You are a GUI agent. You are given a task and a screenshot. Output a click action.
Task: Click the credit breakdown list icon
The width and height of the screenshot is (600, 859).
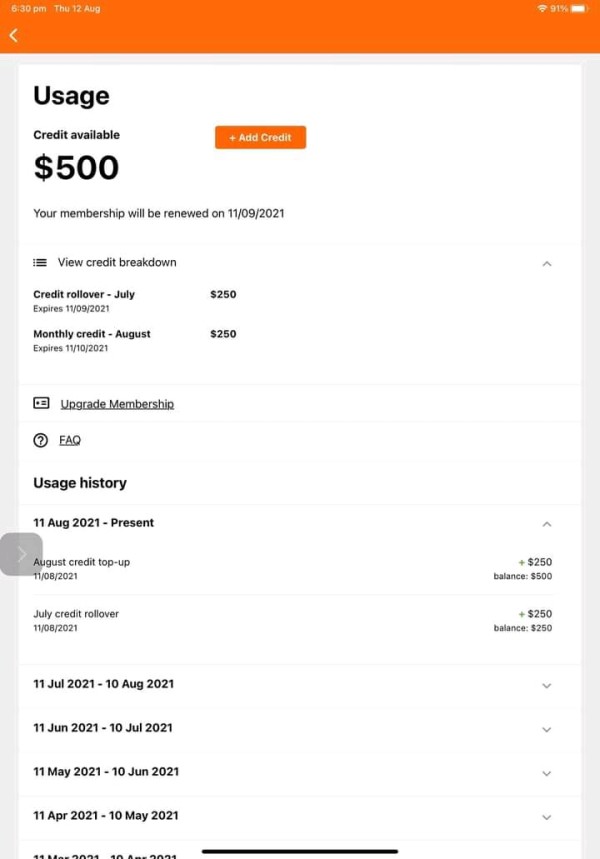(x=40, y=263)
